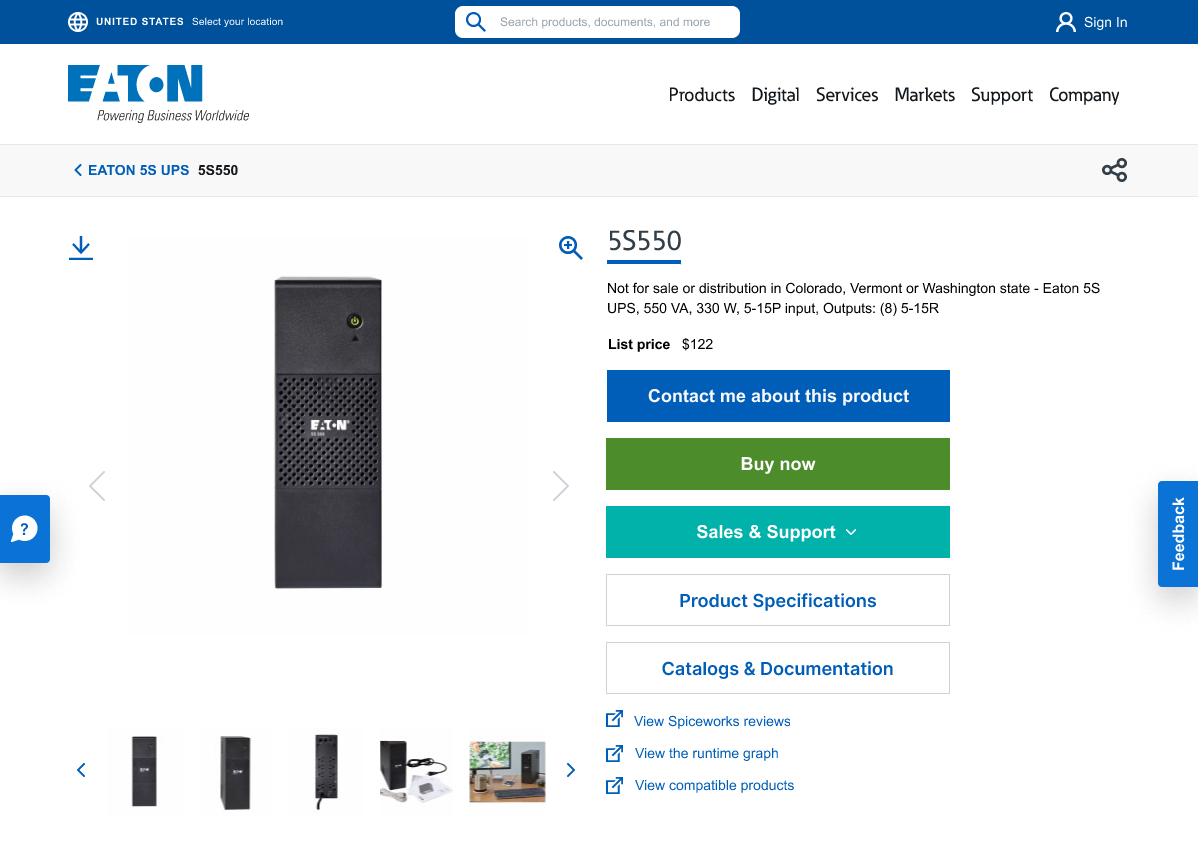Click the Eaton logo
The height and width of the screenshot is (852, 1198).
[134, 84]
